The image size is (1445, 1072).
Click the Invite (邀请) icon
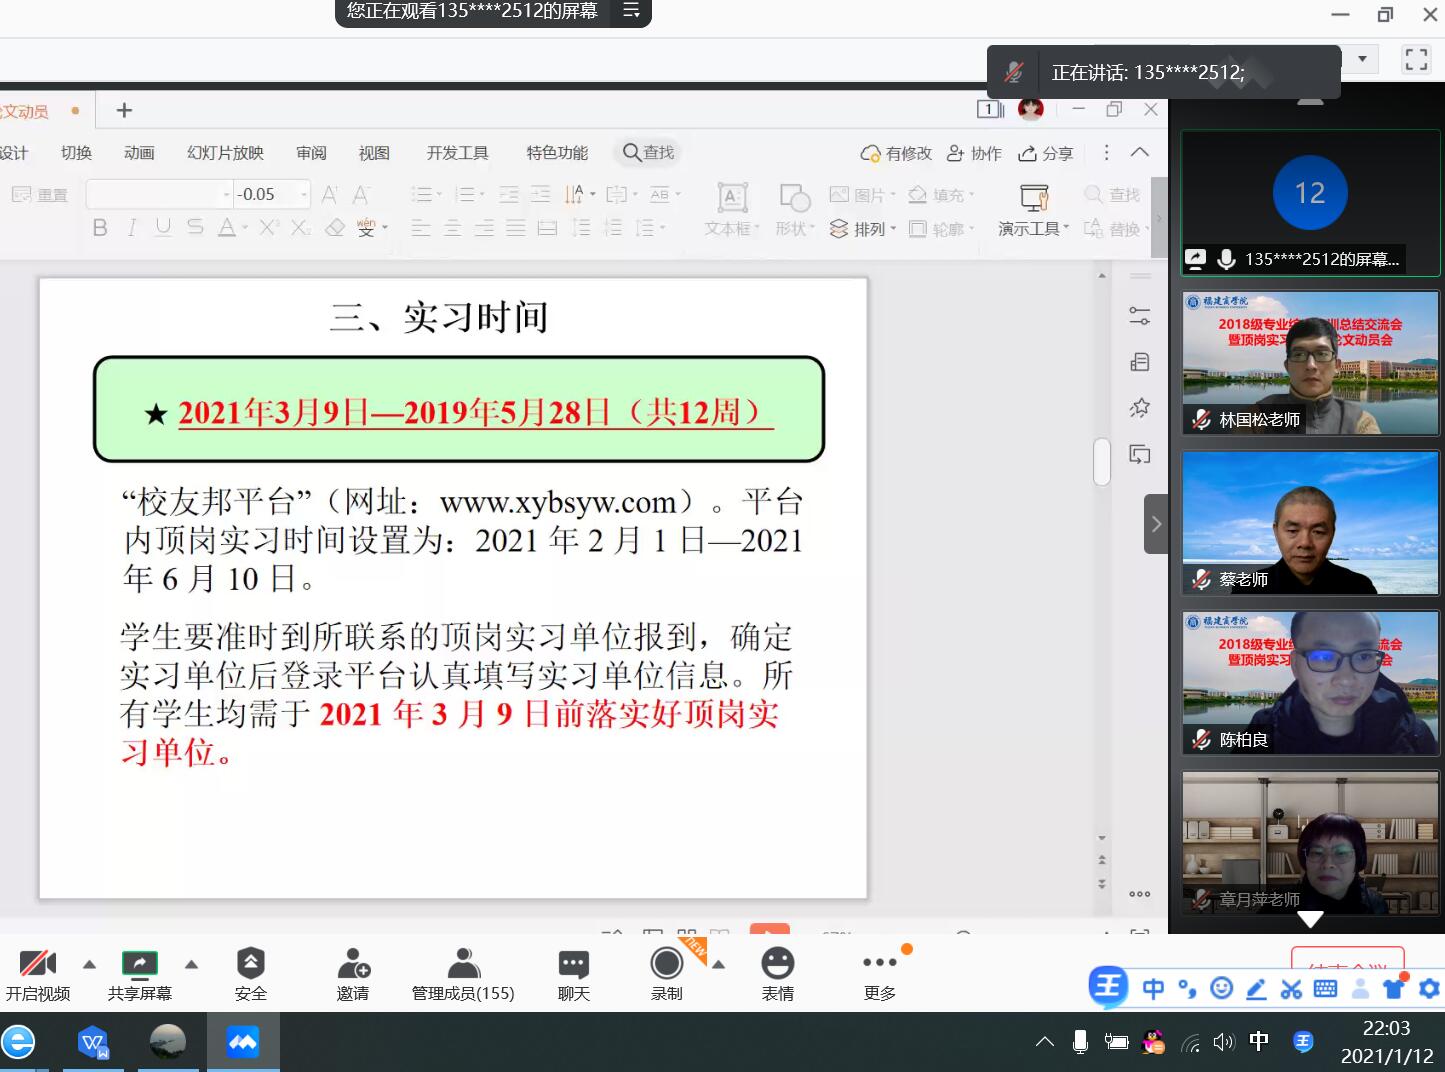[353, 968]
